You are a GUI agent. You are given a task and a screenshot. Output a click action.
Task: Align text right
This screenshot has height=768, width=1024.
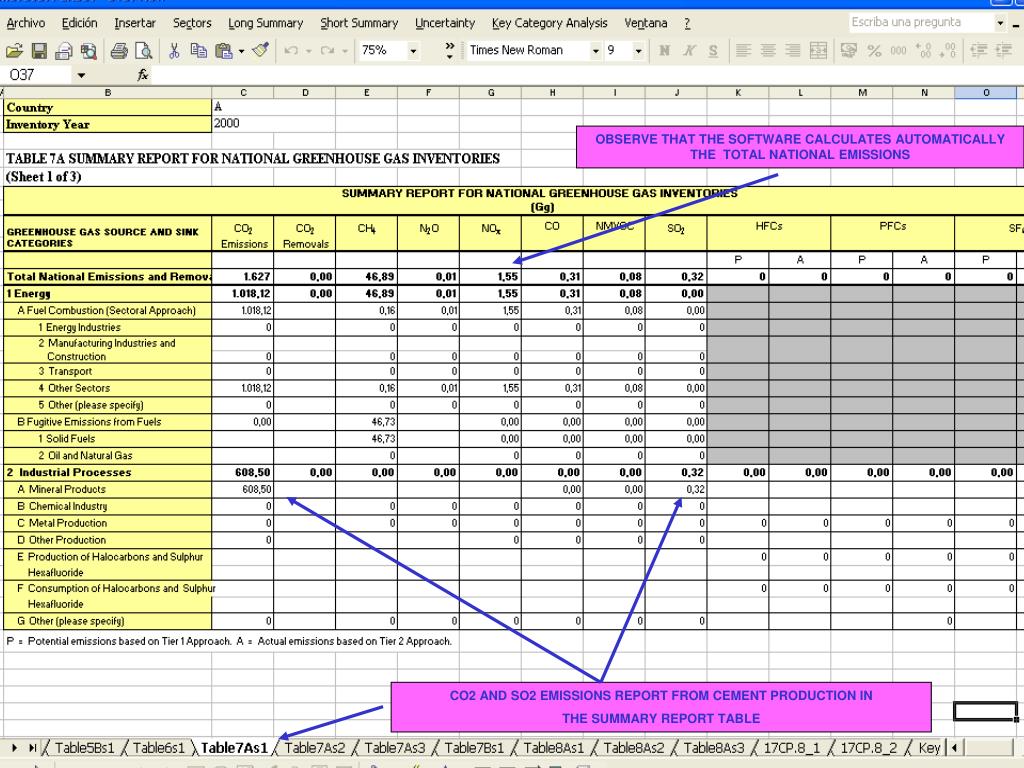[793, 50]
